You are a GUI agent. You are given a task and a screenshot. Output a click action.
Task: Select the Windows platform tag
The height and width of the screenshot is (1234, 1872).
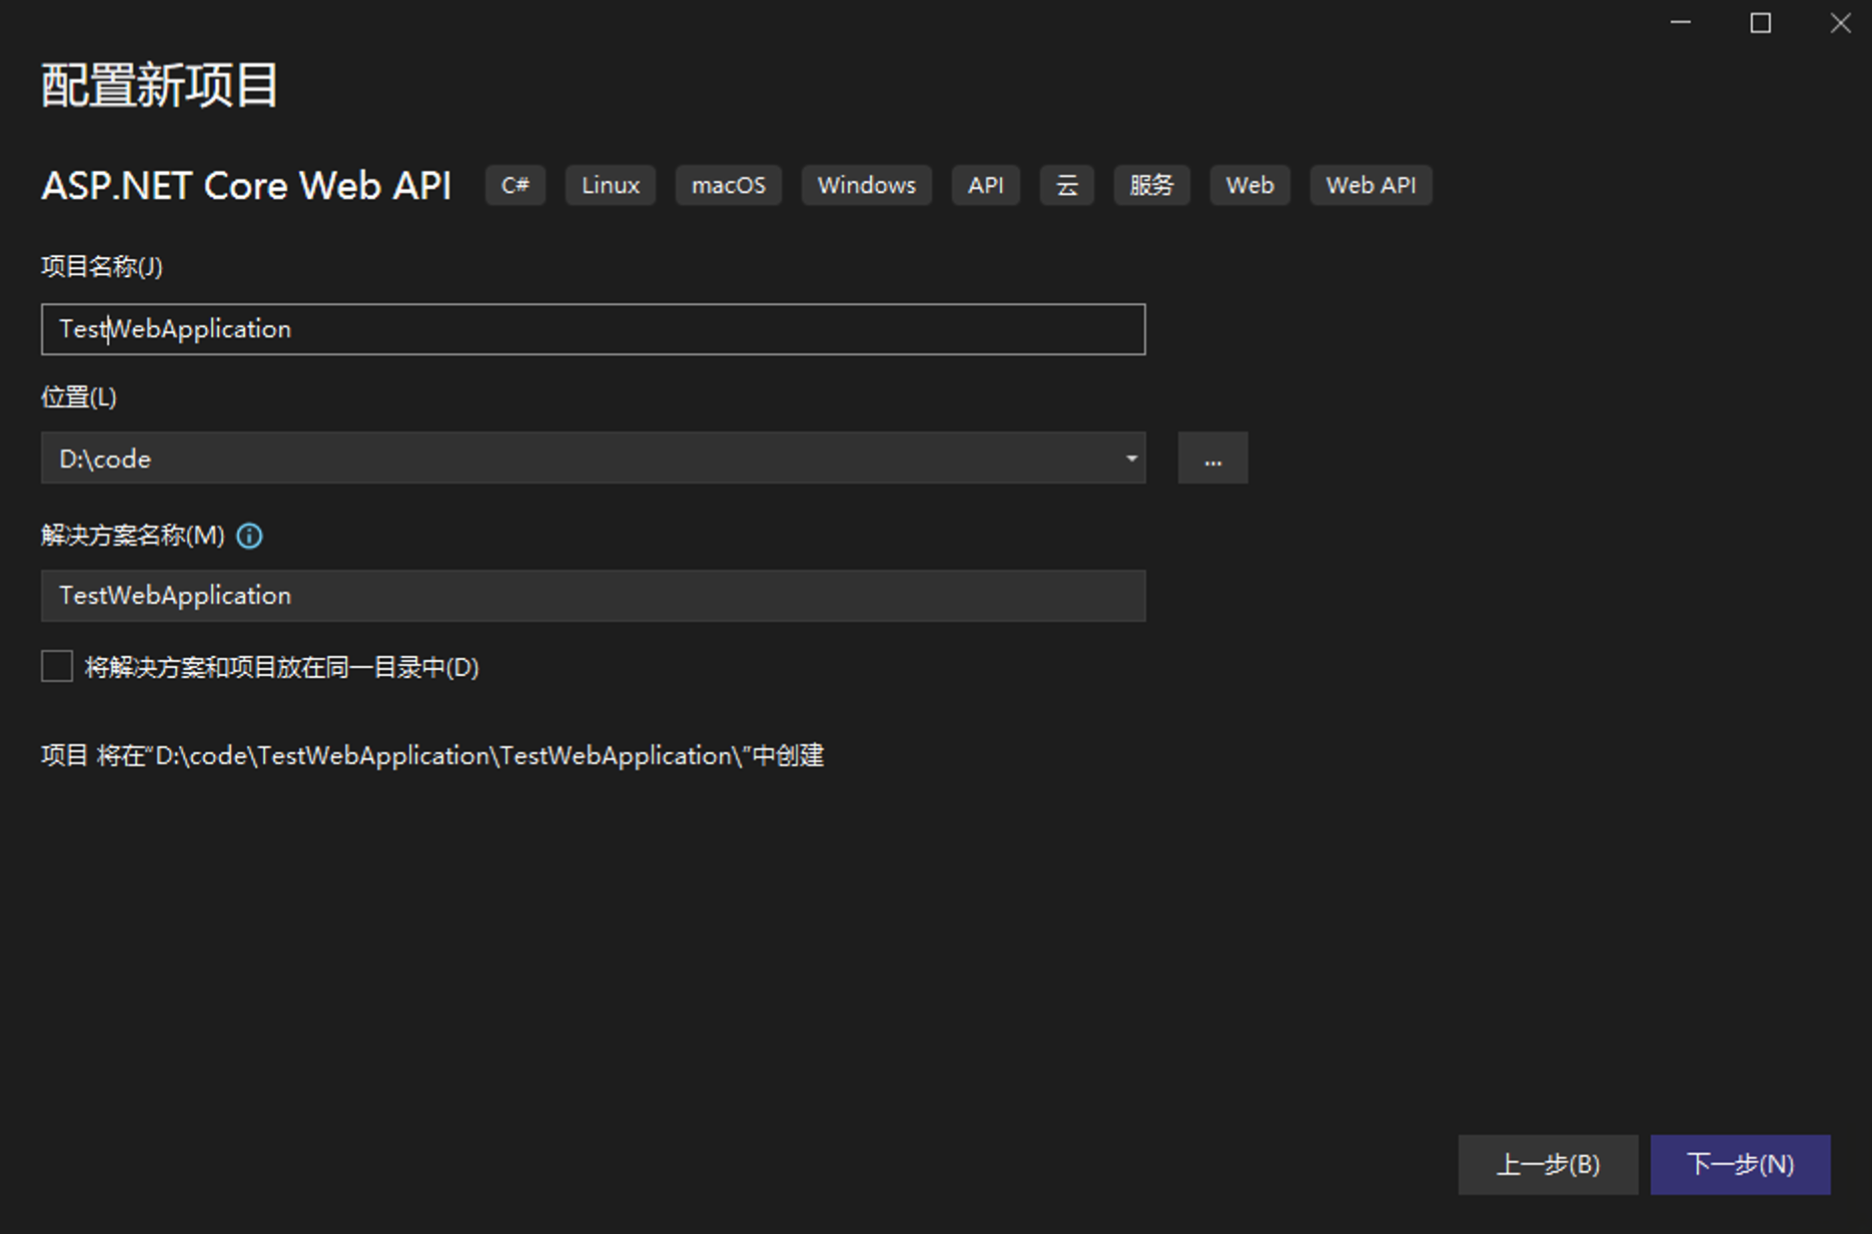[866, 185]
